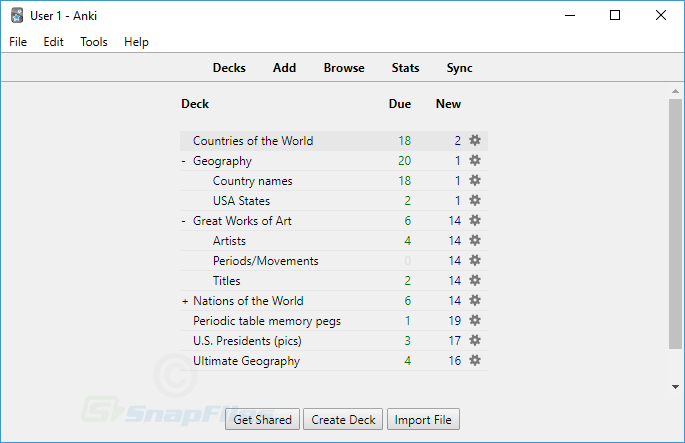Image resolution: width=685 pixels, height=443 pixels.
Task: Open options gear for Great Works of Art
Action: pos(475,221)
